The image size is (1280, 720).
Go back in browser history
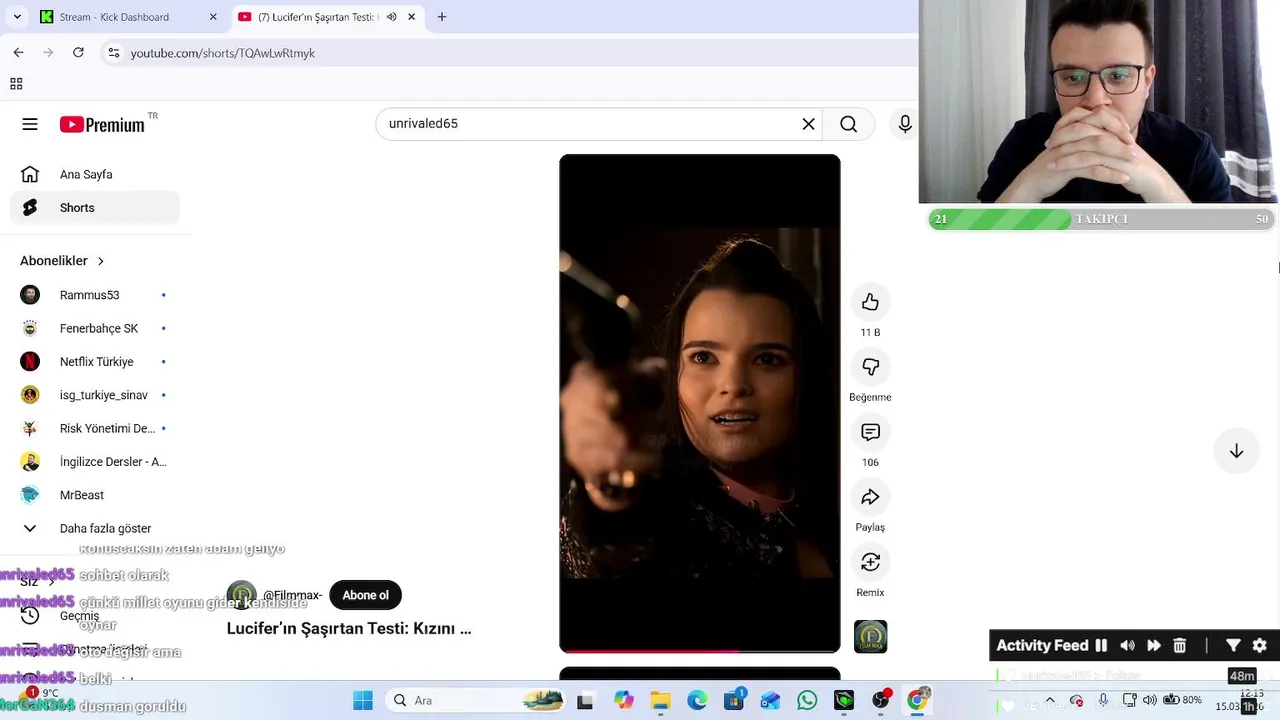point(18,52)
